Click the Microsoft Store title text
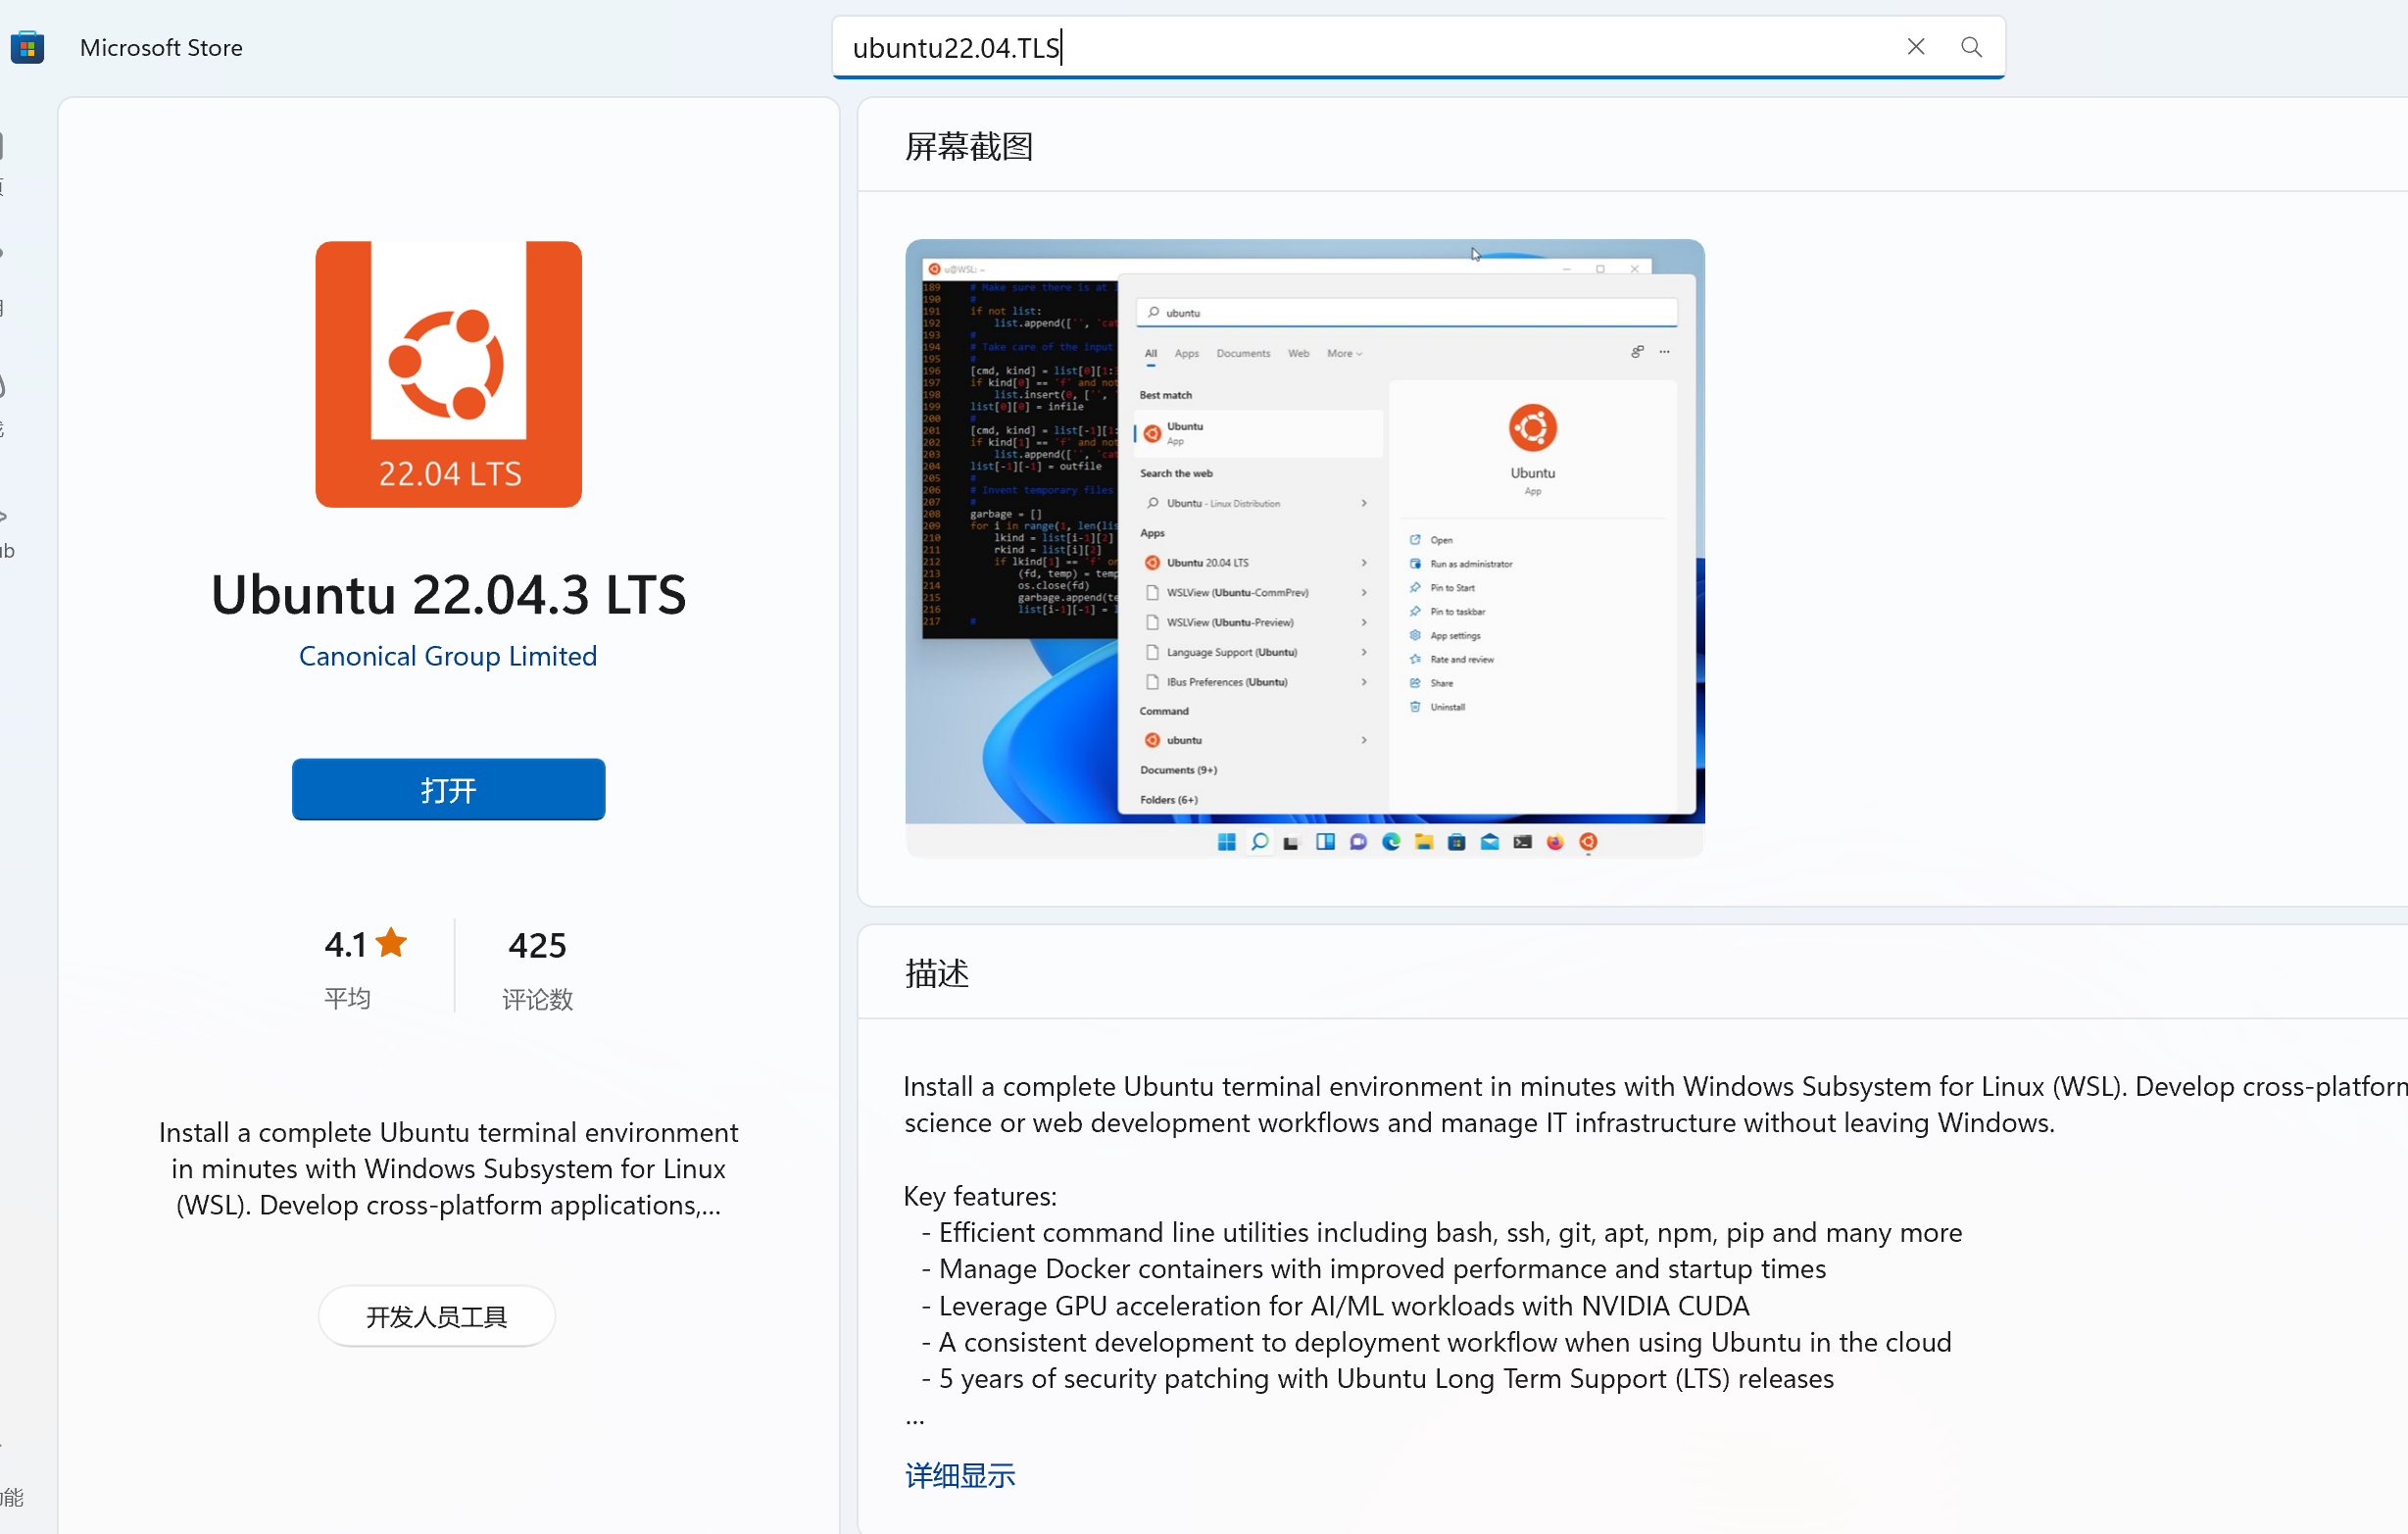Image resolution: width=2408 pixels, height=1534 pixels. click(x=161, y=47)
